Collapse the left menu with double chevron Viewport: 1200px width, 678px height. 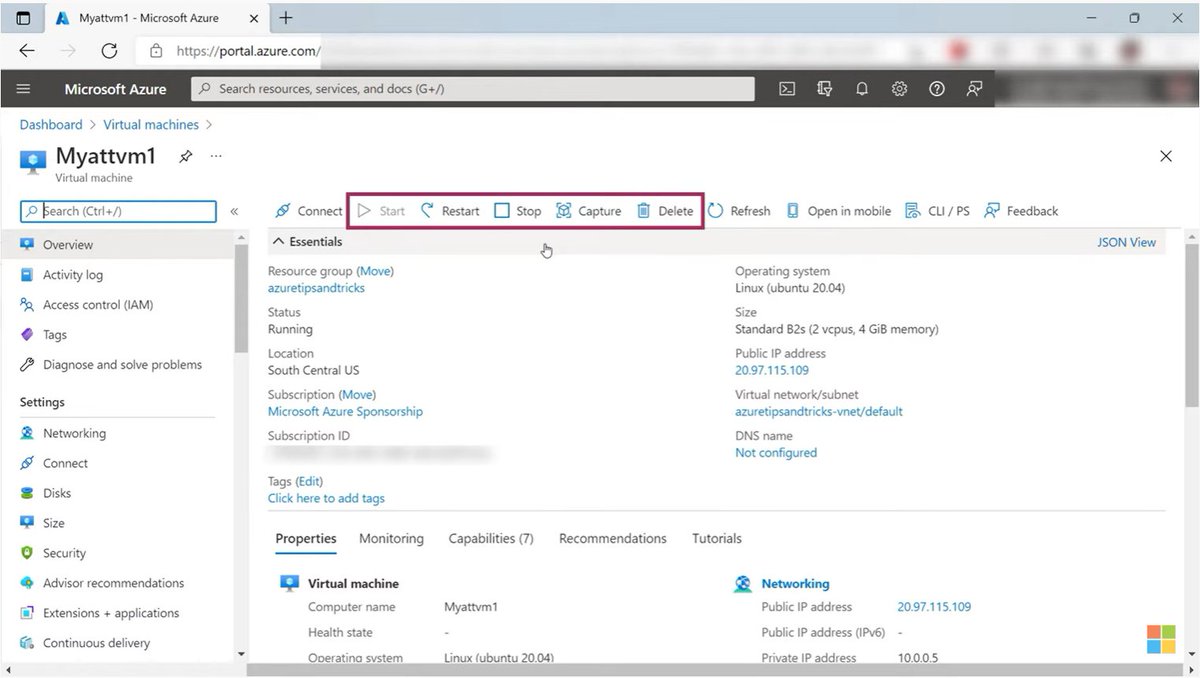(234, 211)
